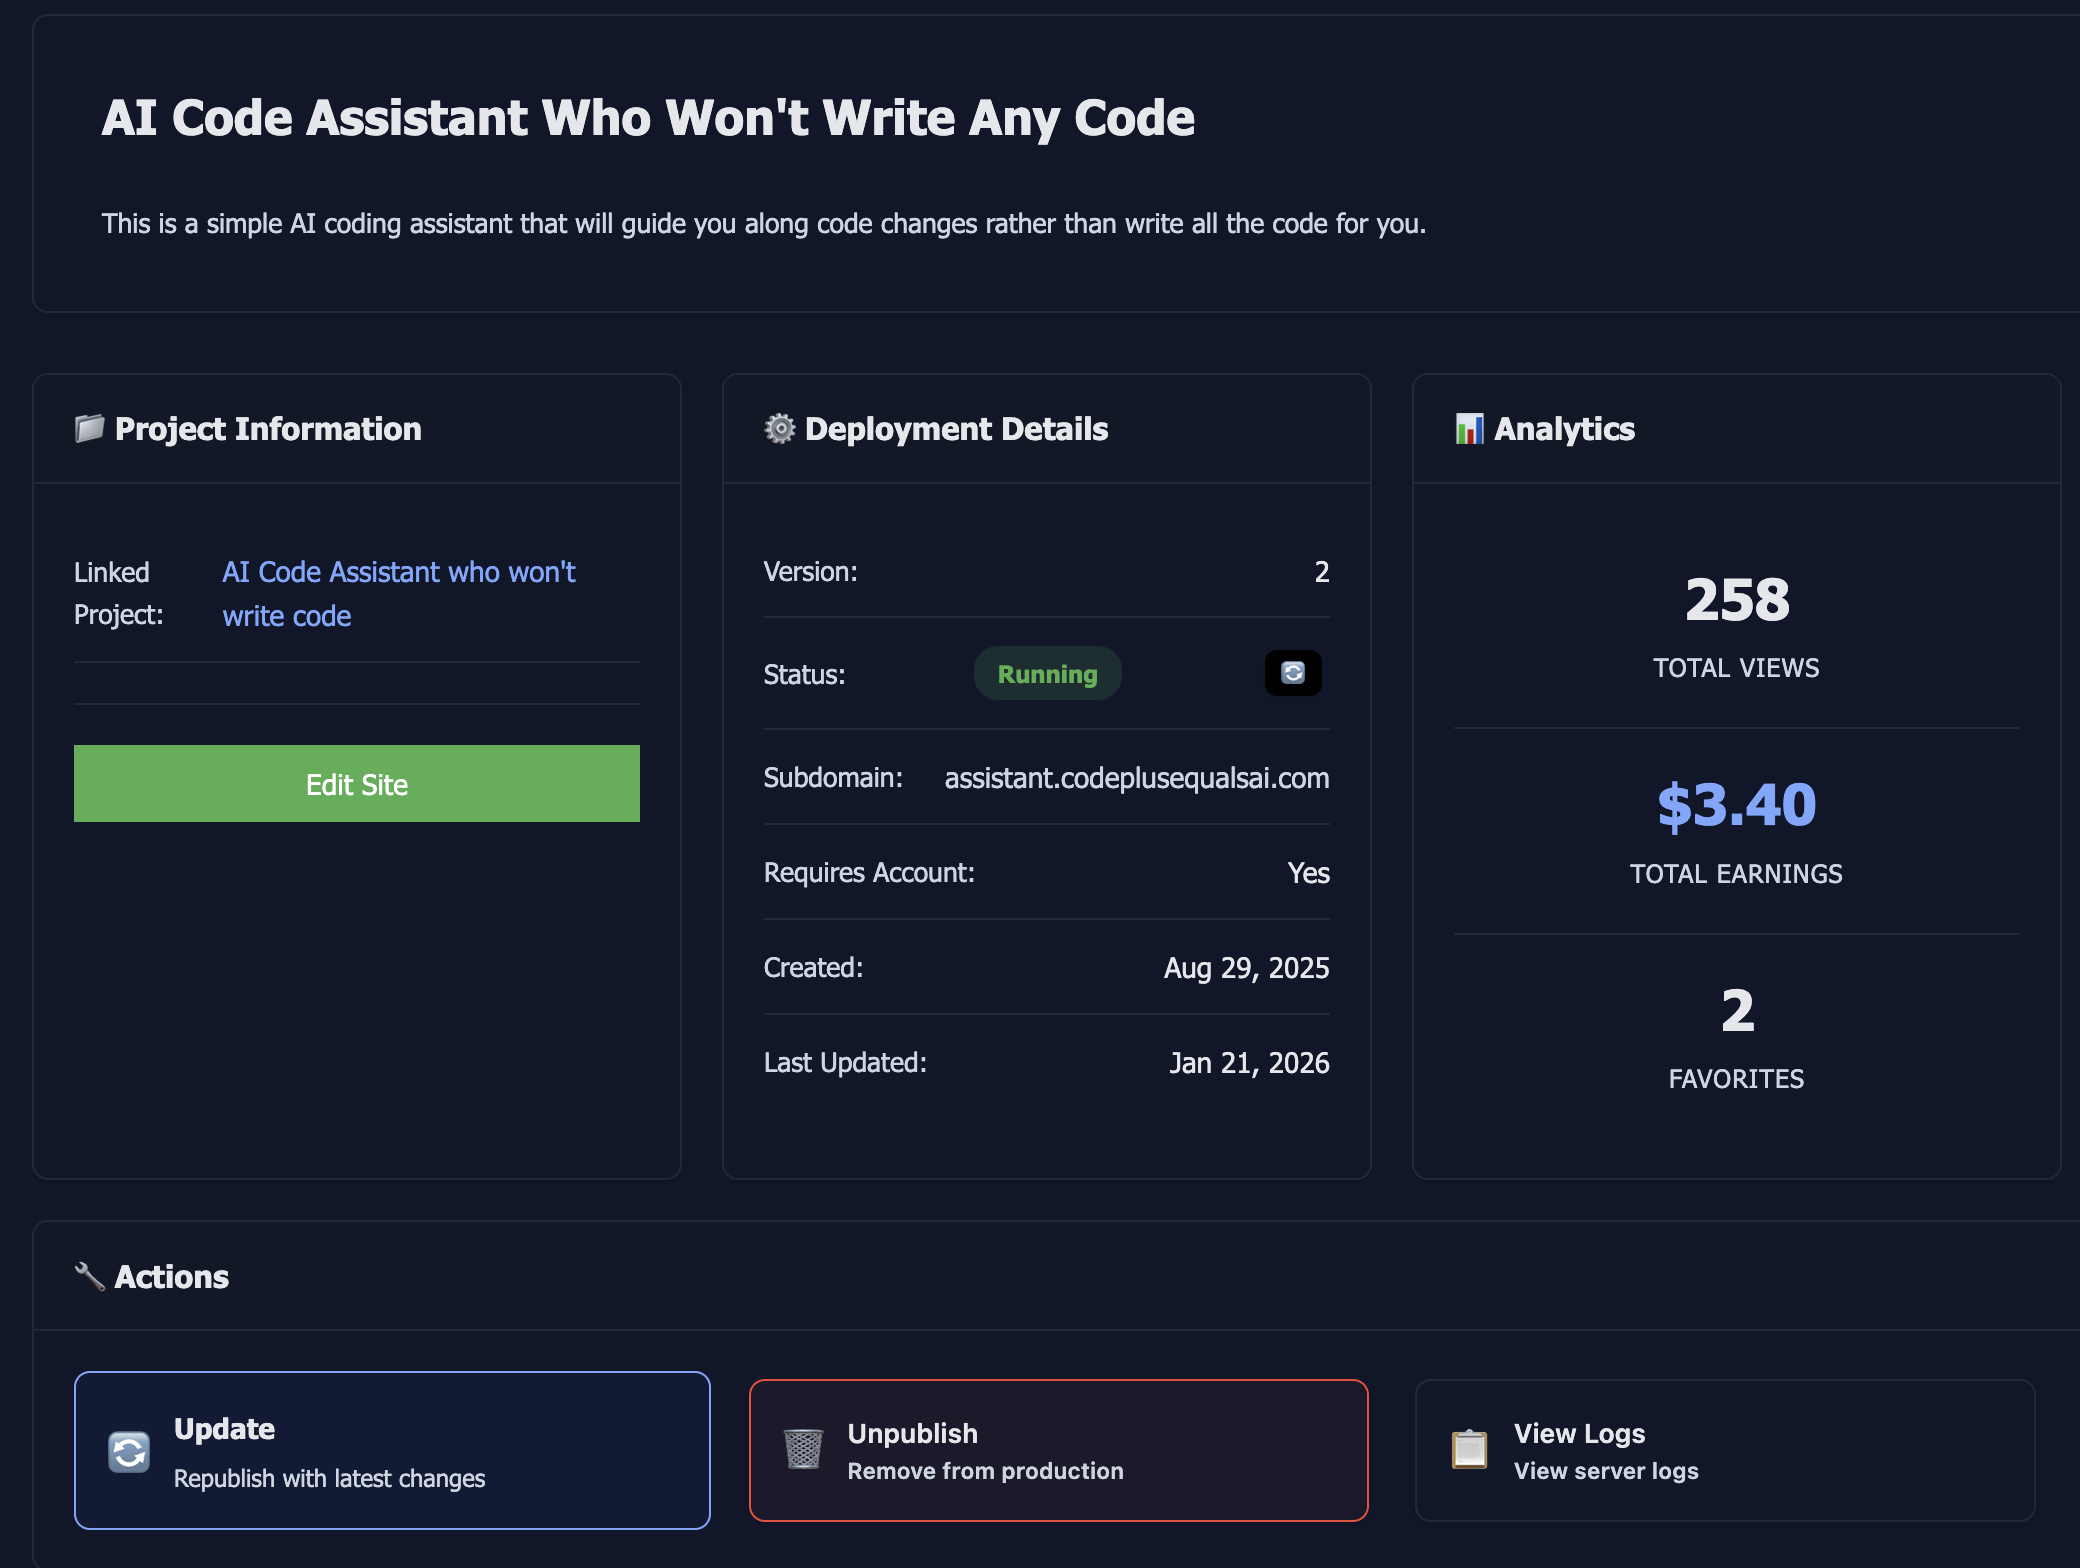The height and width of the screenshot is (1568, 2080).
Task: Select Unpublish to remove from production
Action: 1058,1450
